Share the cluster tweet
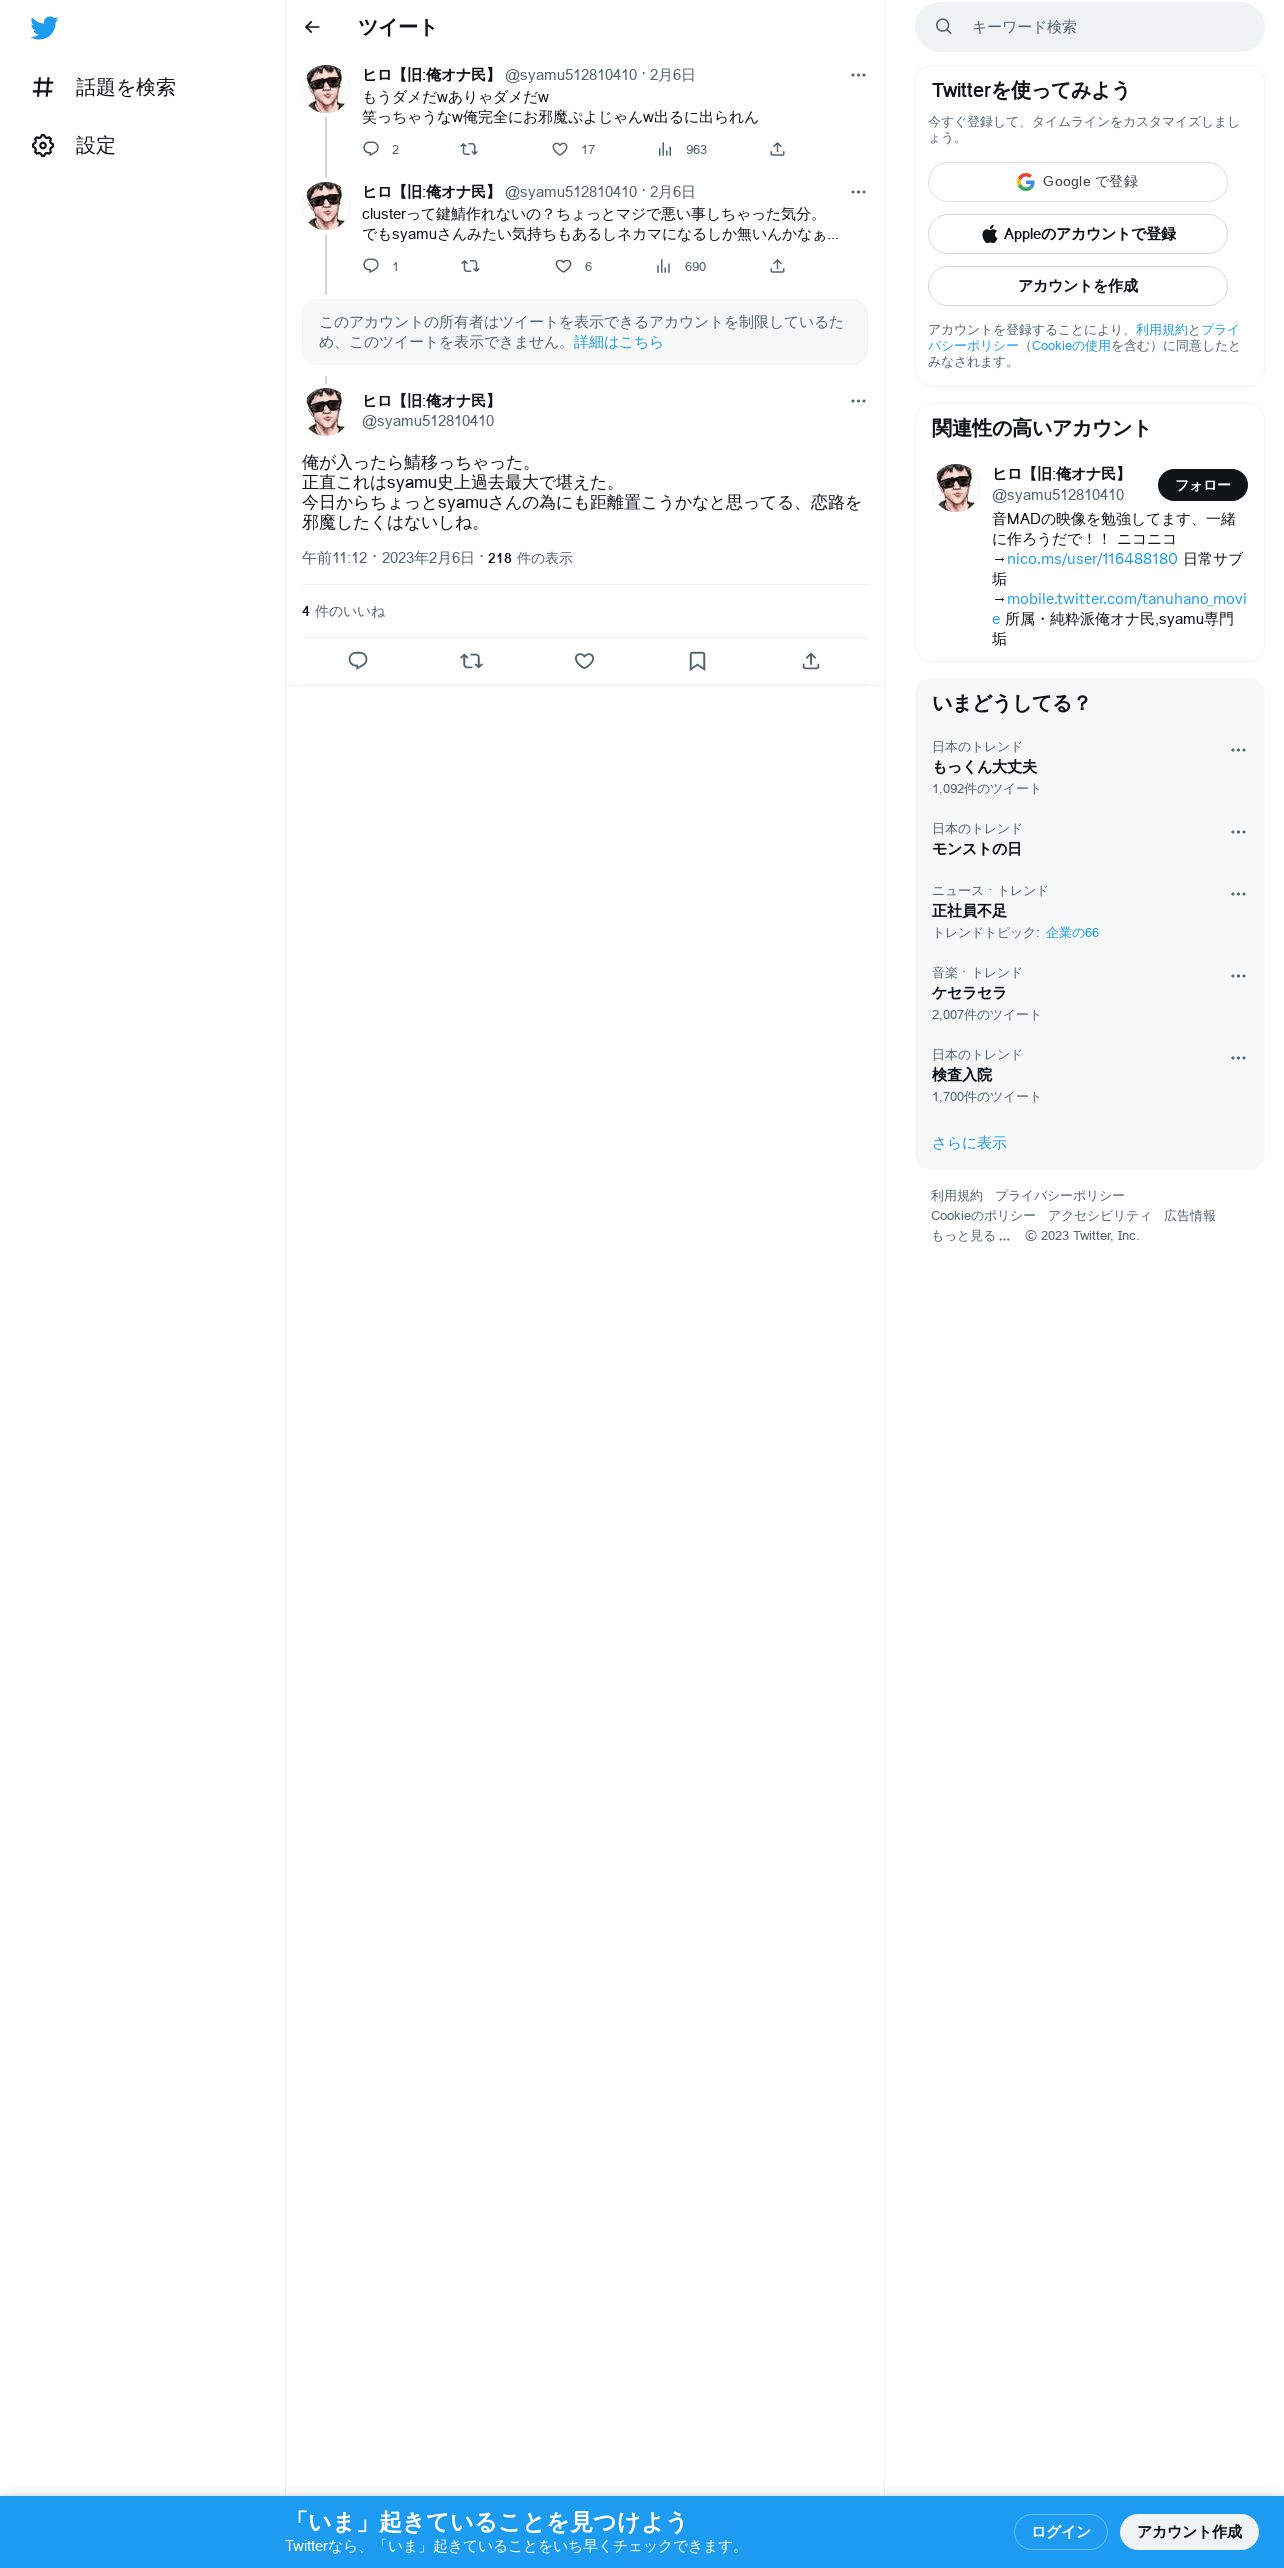1284x2568 pixels. [x=777, y=266]
